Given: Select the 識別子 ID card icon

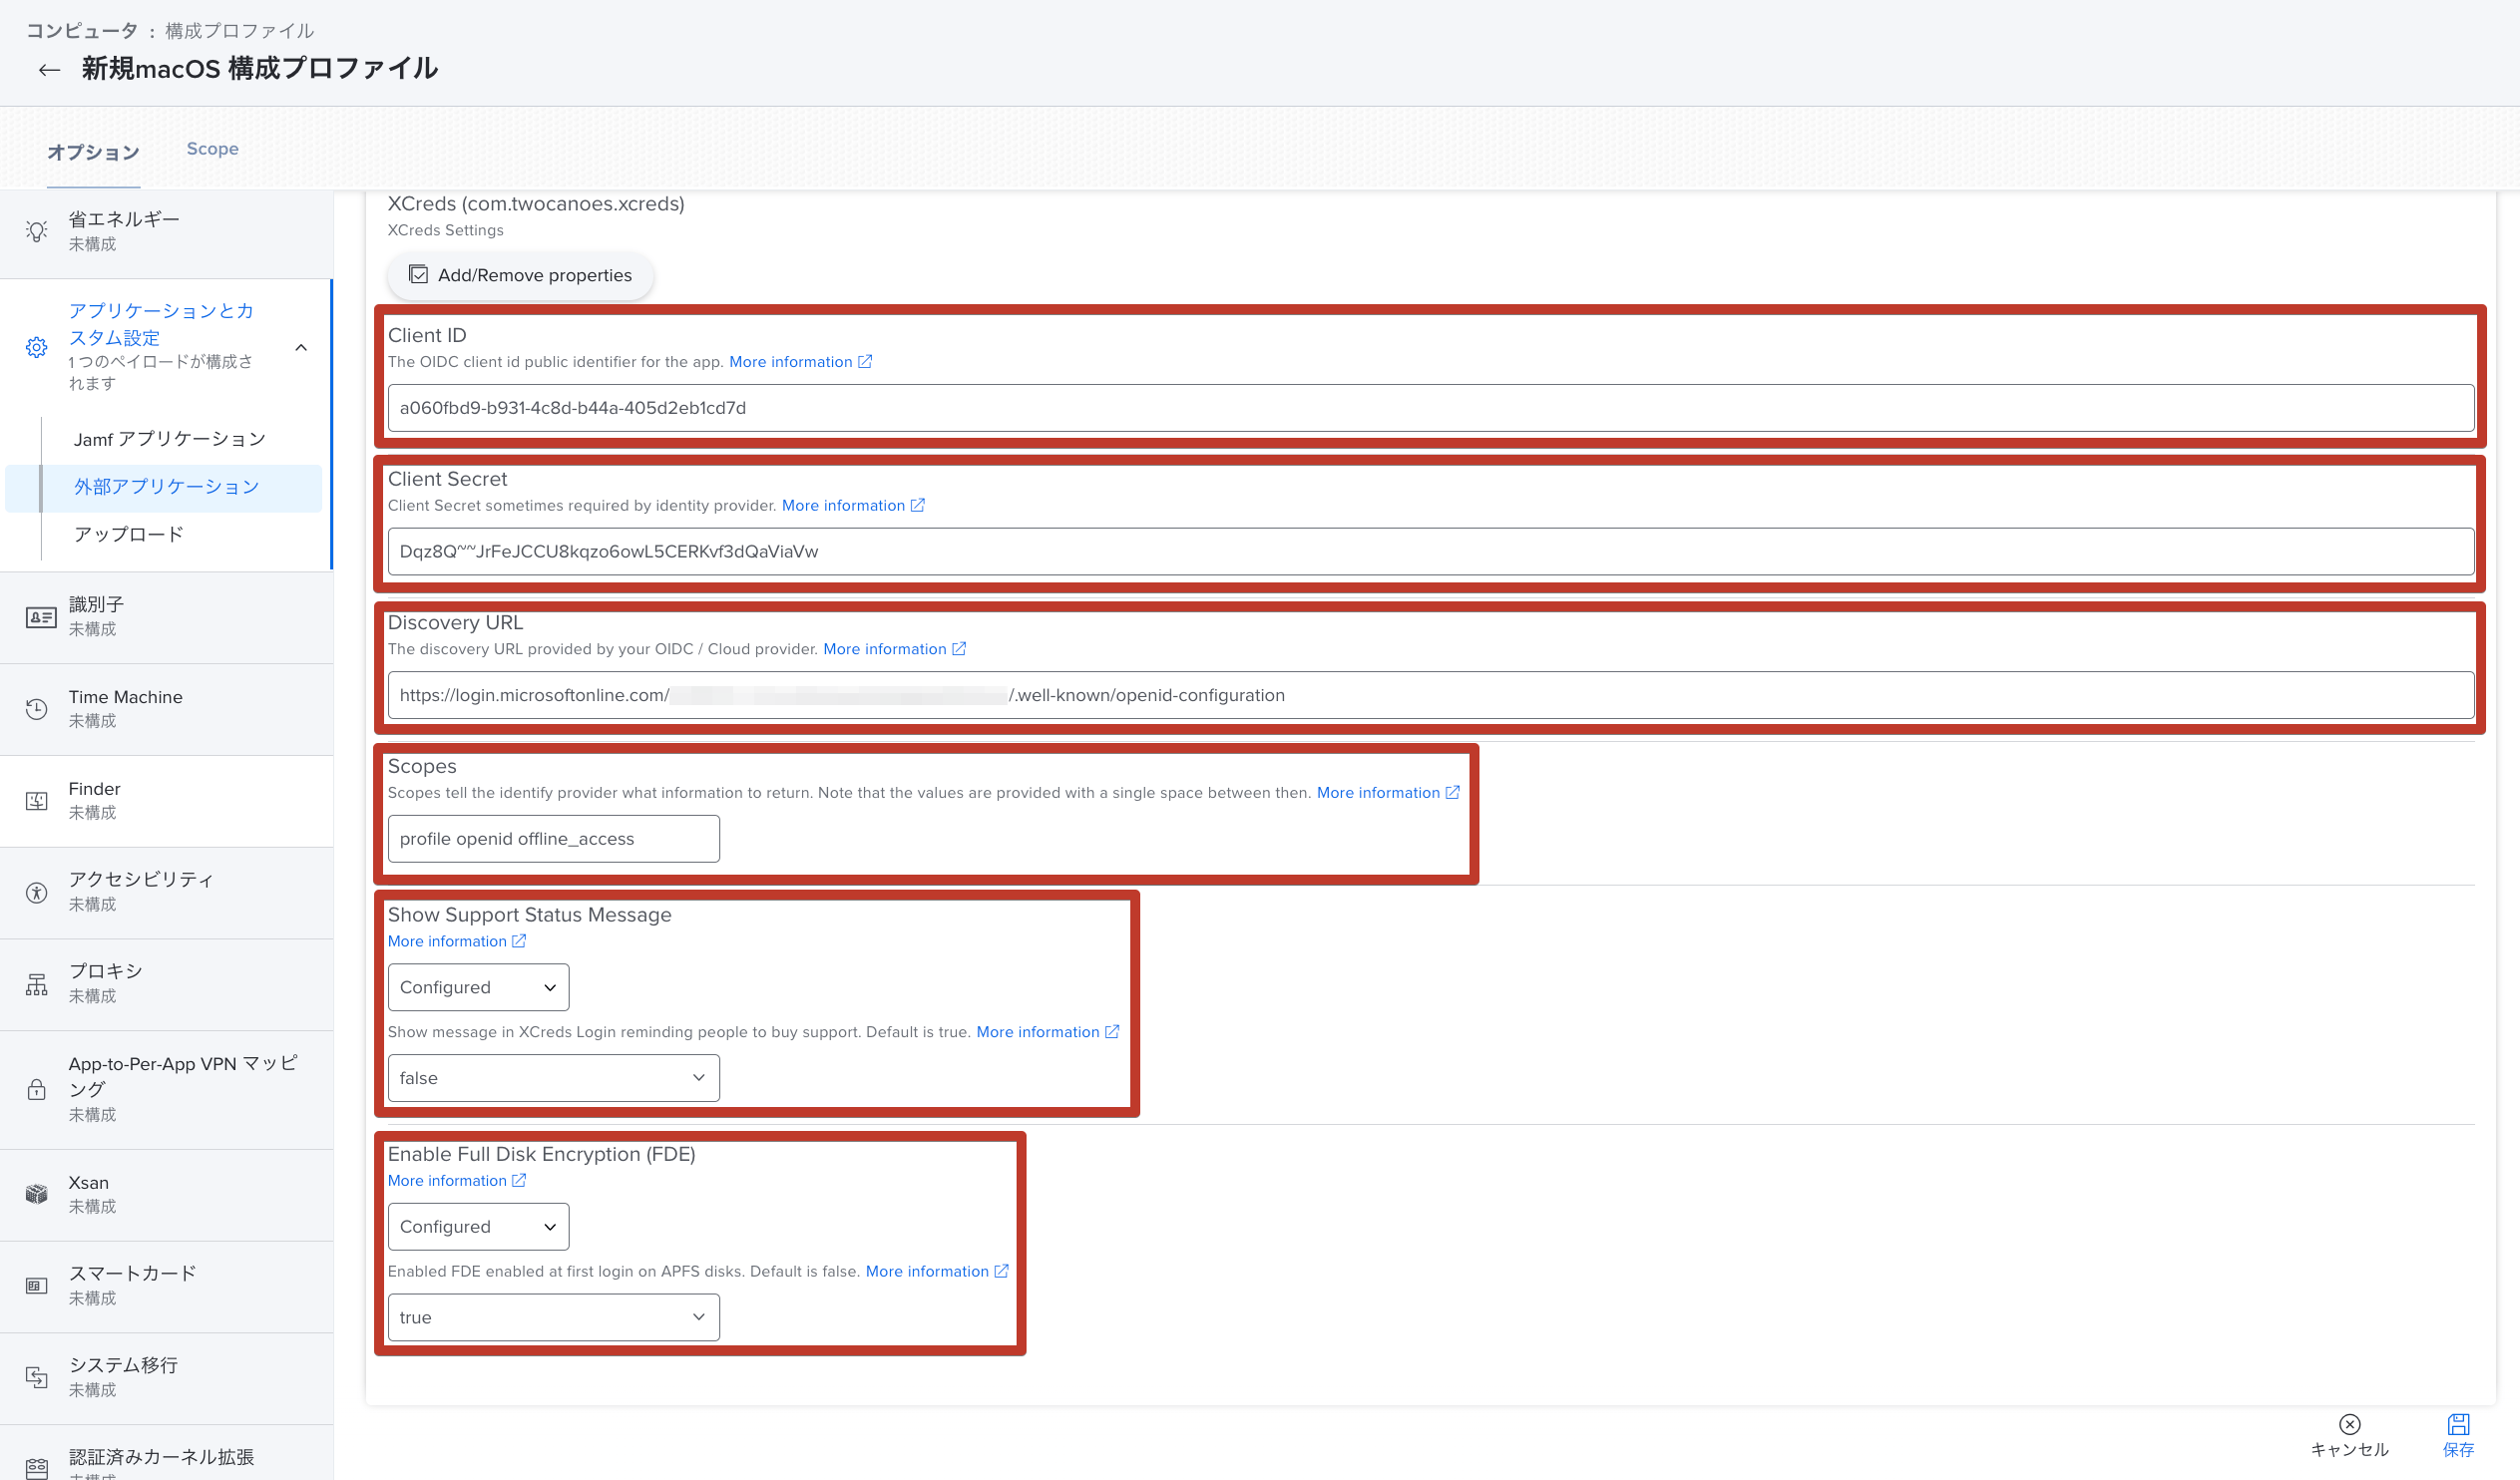Looking at the screenshot, I should (x=41, y=617).
